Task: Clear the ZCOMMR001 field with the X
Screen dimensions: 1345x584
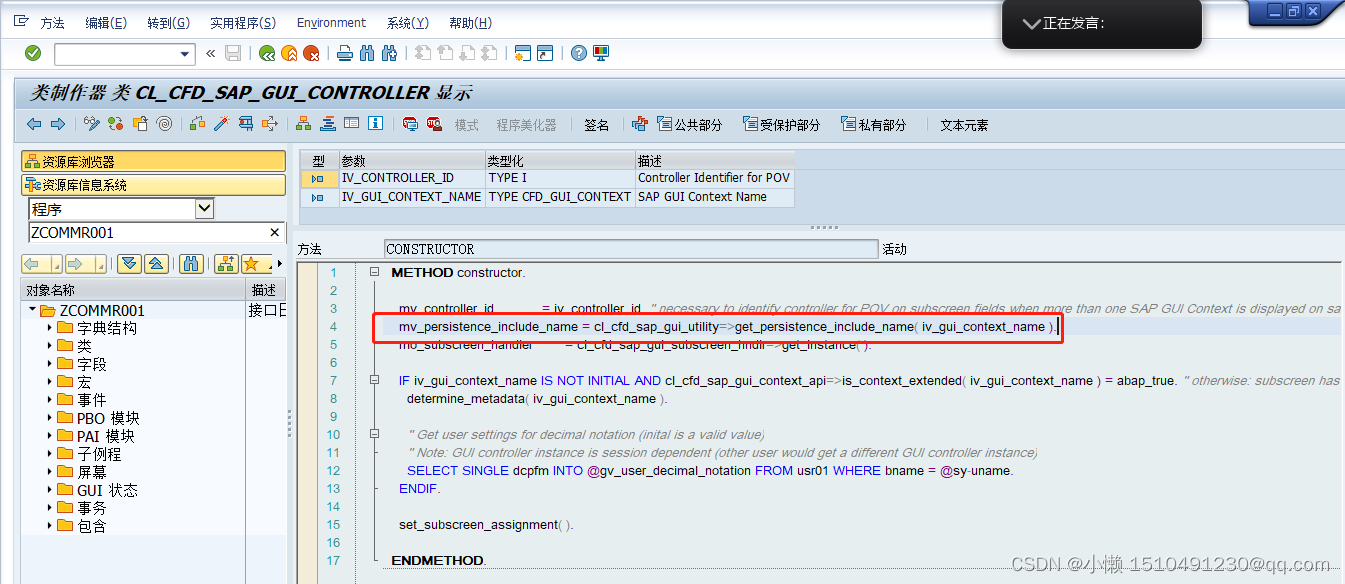Action: click(x=275, y=232)
